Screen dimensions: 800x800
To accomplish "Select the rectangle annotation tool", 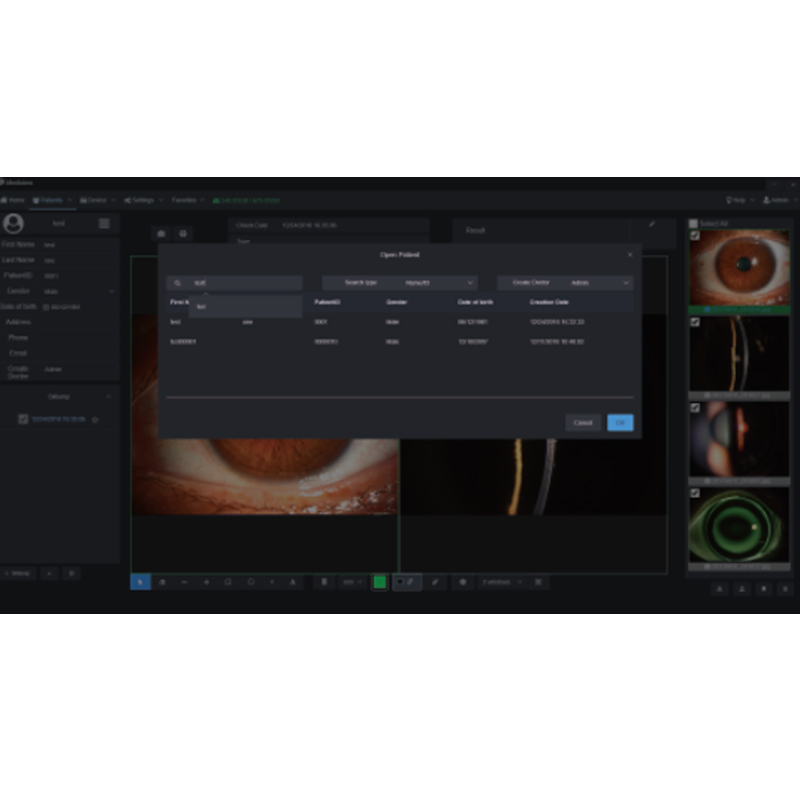I will [228, 581].
